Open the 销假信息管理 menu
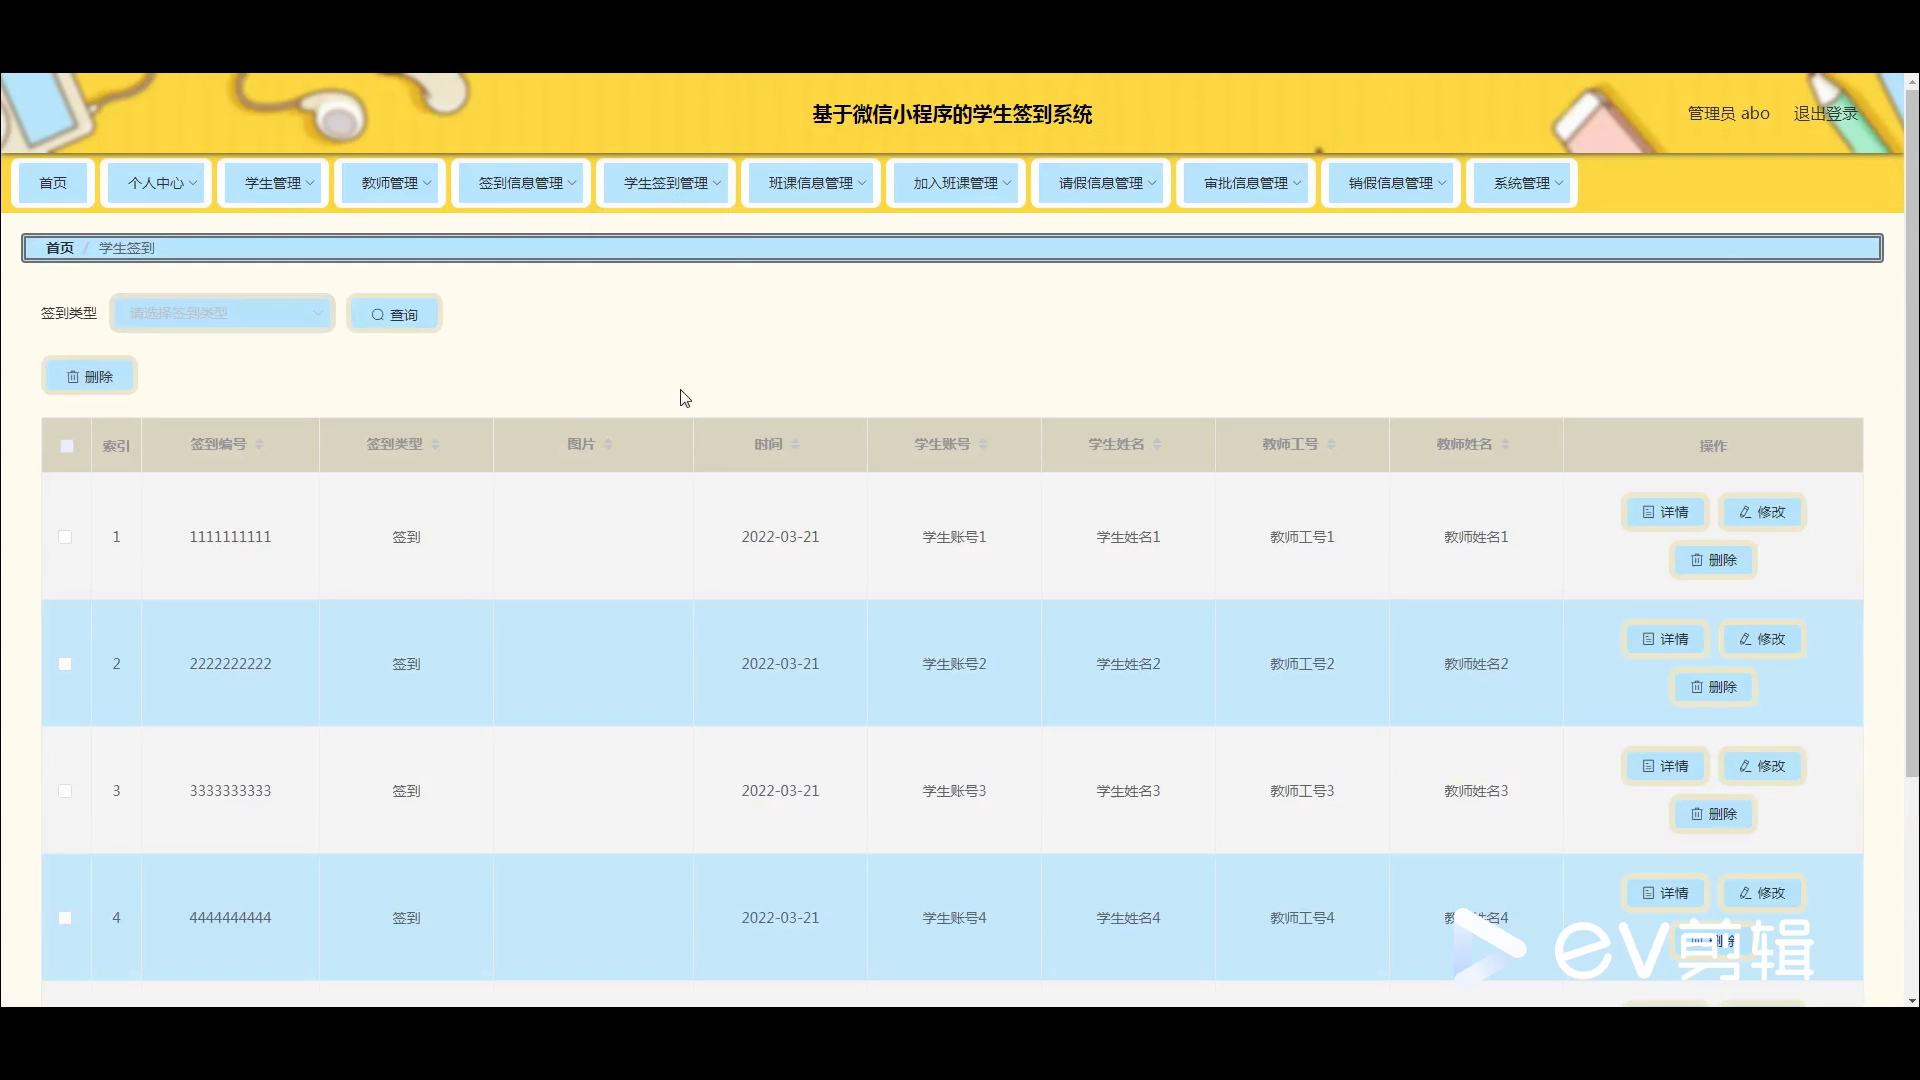The image size is (1920, 1080). [1391, 183]
